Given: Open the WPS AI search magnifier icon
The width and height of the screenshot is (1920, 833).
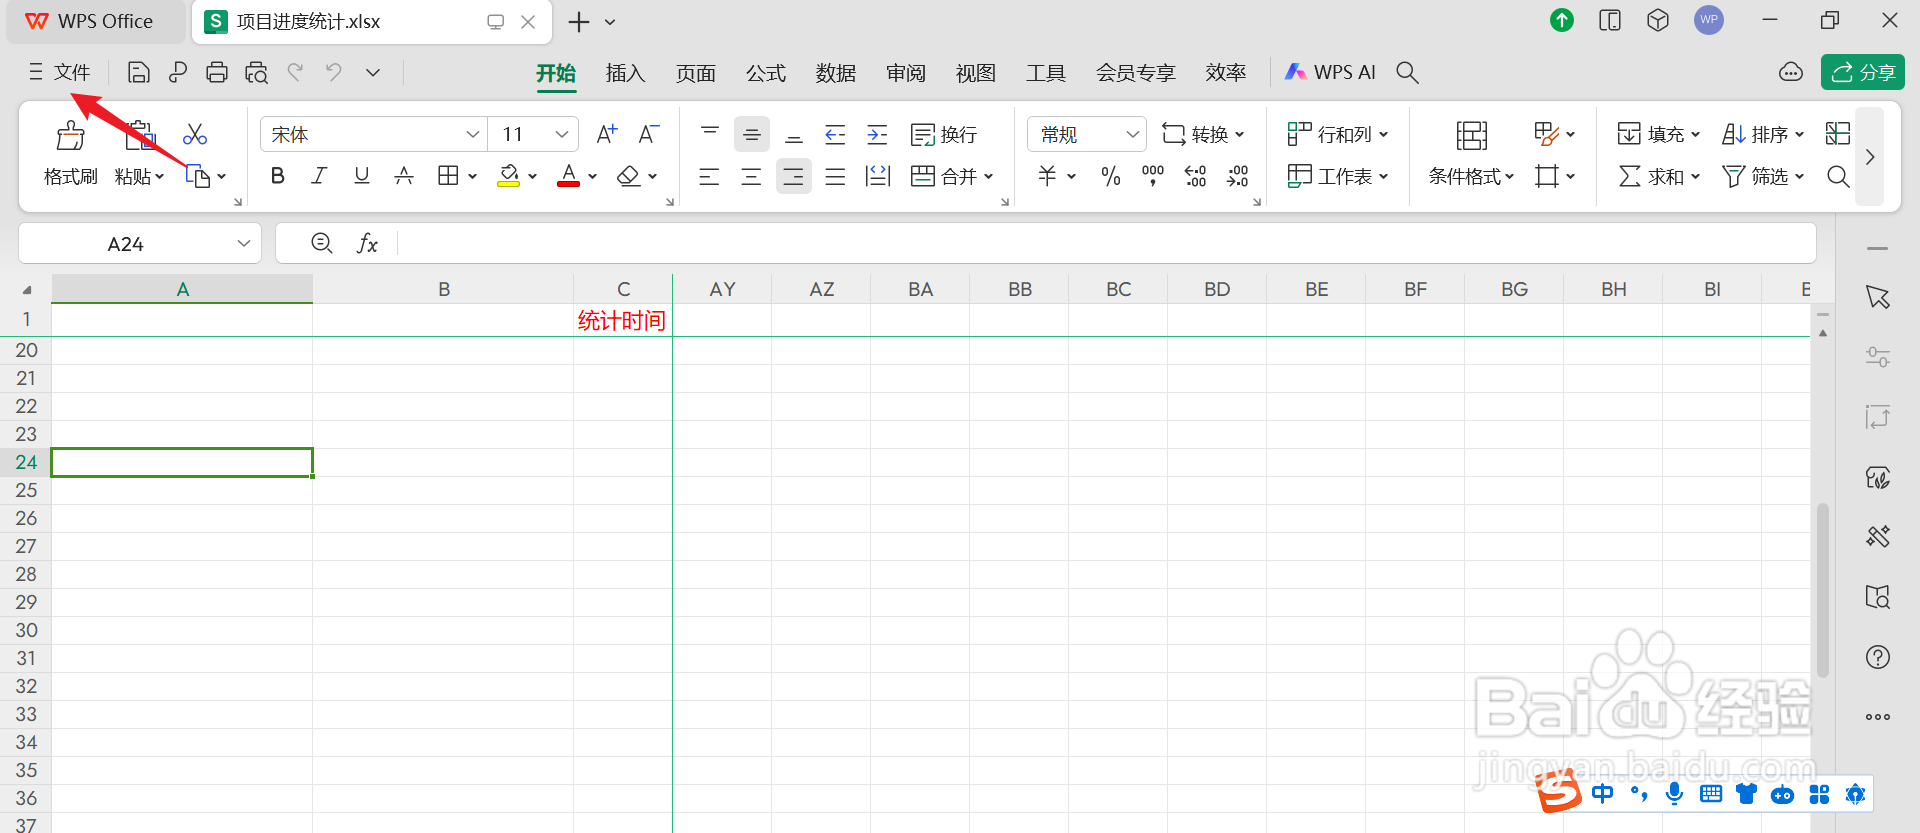Looking at the screenshot, I should 1407,72.
